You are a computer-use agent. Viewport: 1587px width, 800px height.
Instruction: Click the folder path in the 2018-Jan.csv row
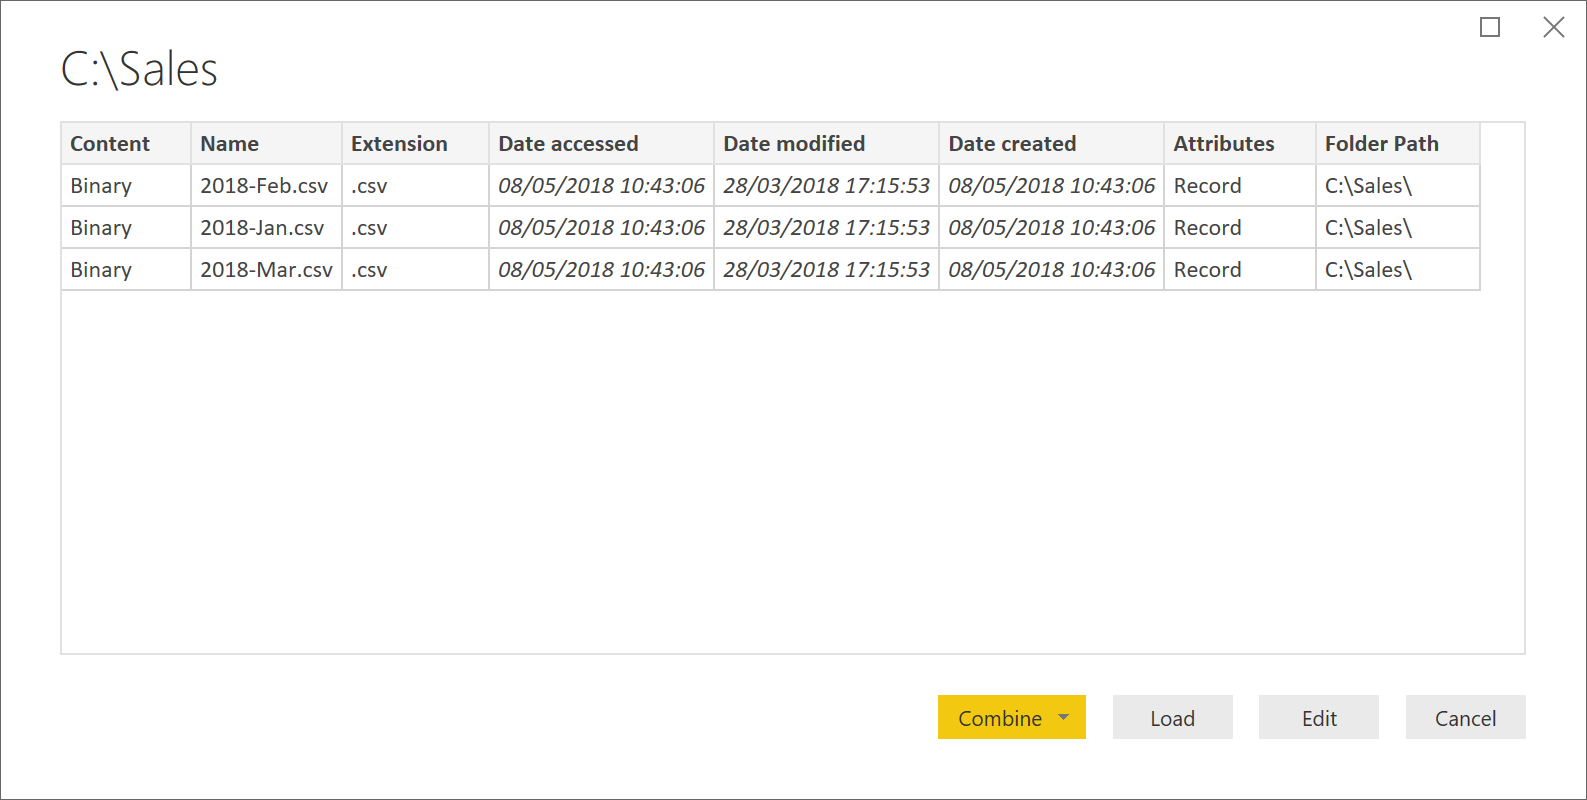pyautogui.click(x=1368, y=228)
